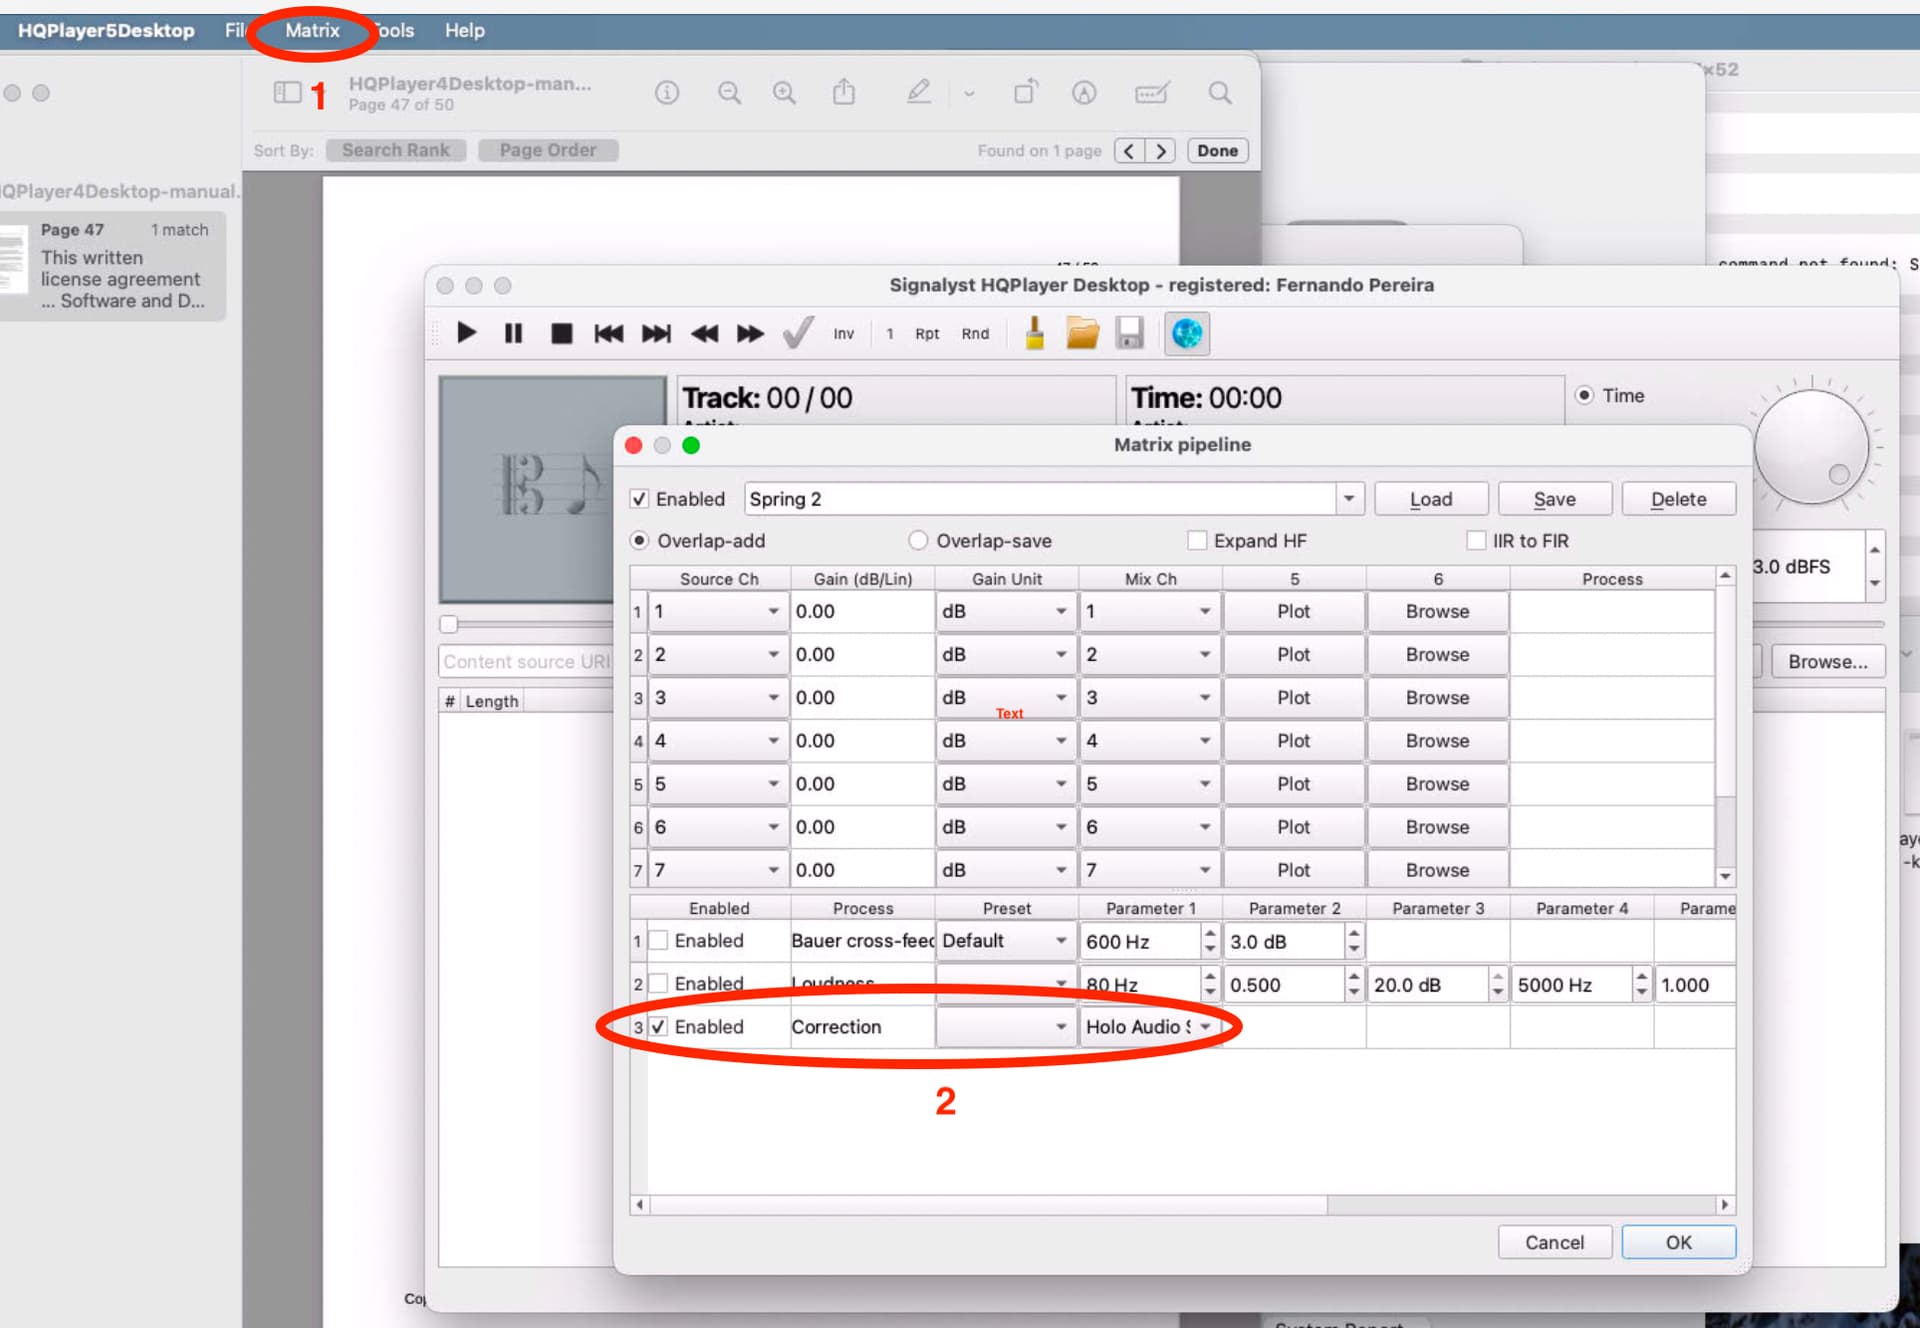Click the floppy disk save icon

coord(1130,333)
